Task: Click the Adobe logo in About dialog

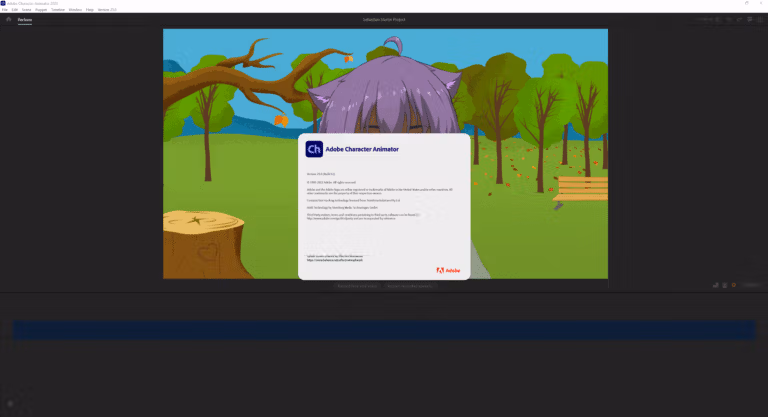Action: (448, 270)
